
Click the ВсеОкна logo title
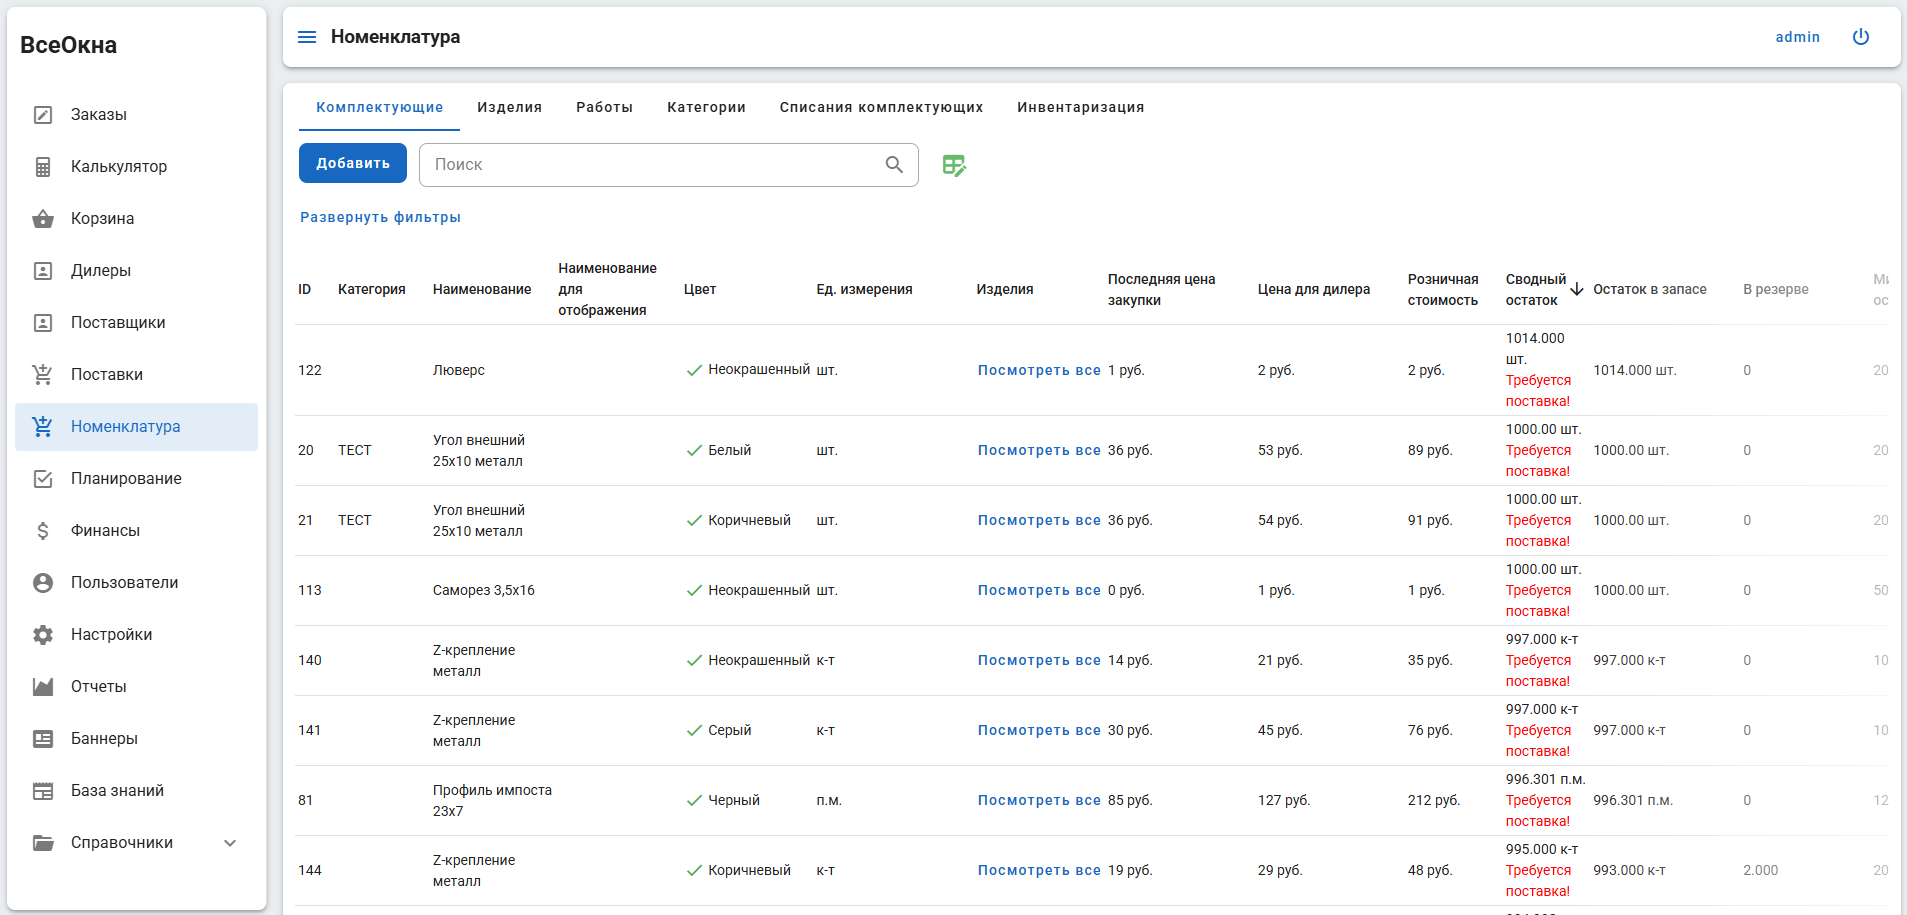68,45
